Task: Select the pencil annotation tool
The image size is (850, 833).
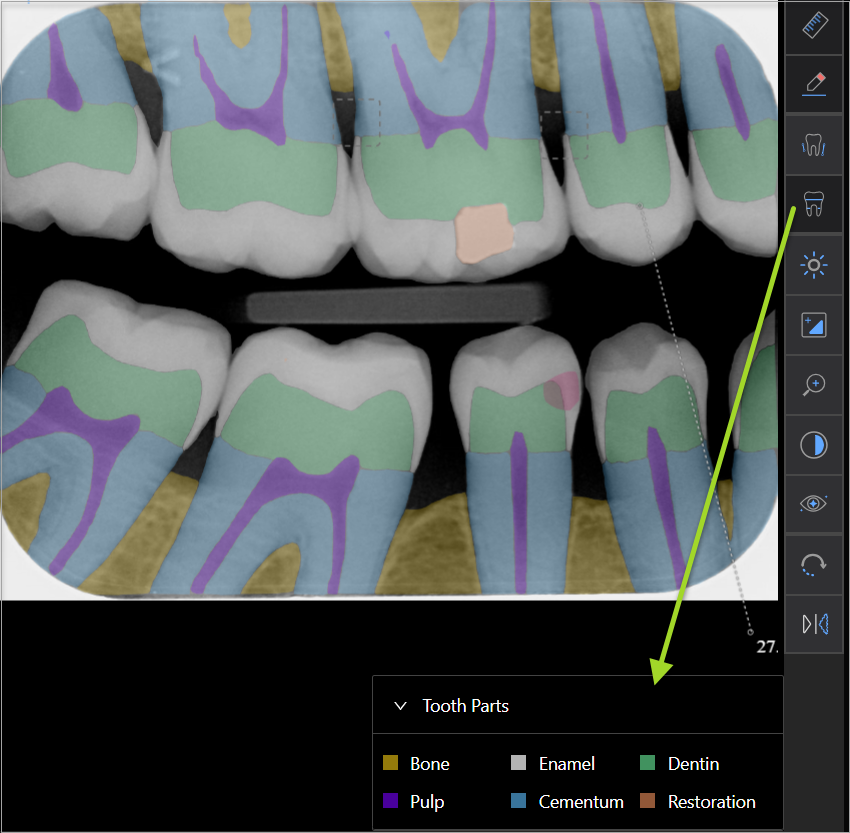Action: coord(814,85)
